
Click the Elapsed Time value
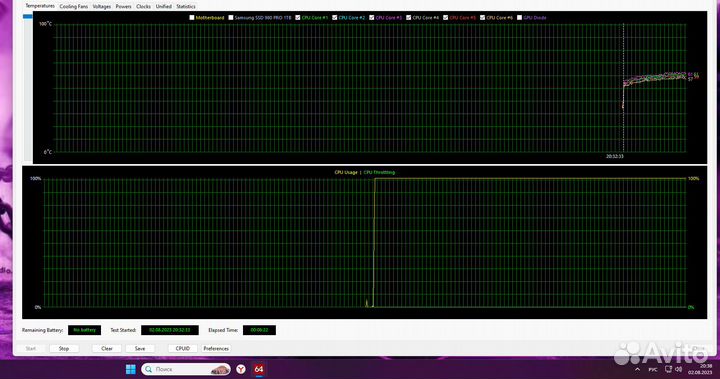point(259,330)
